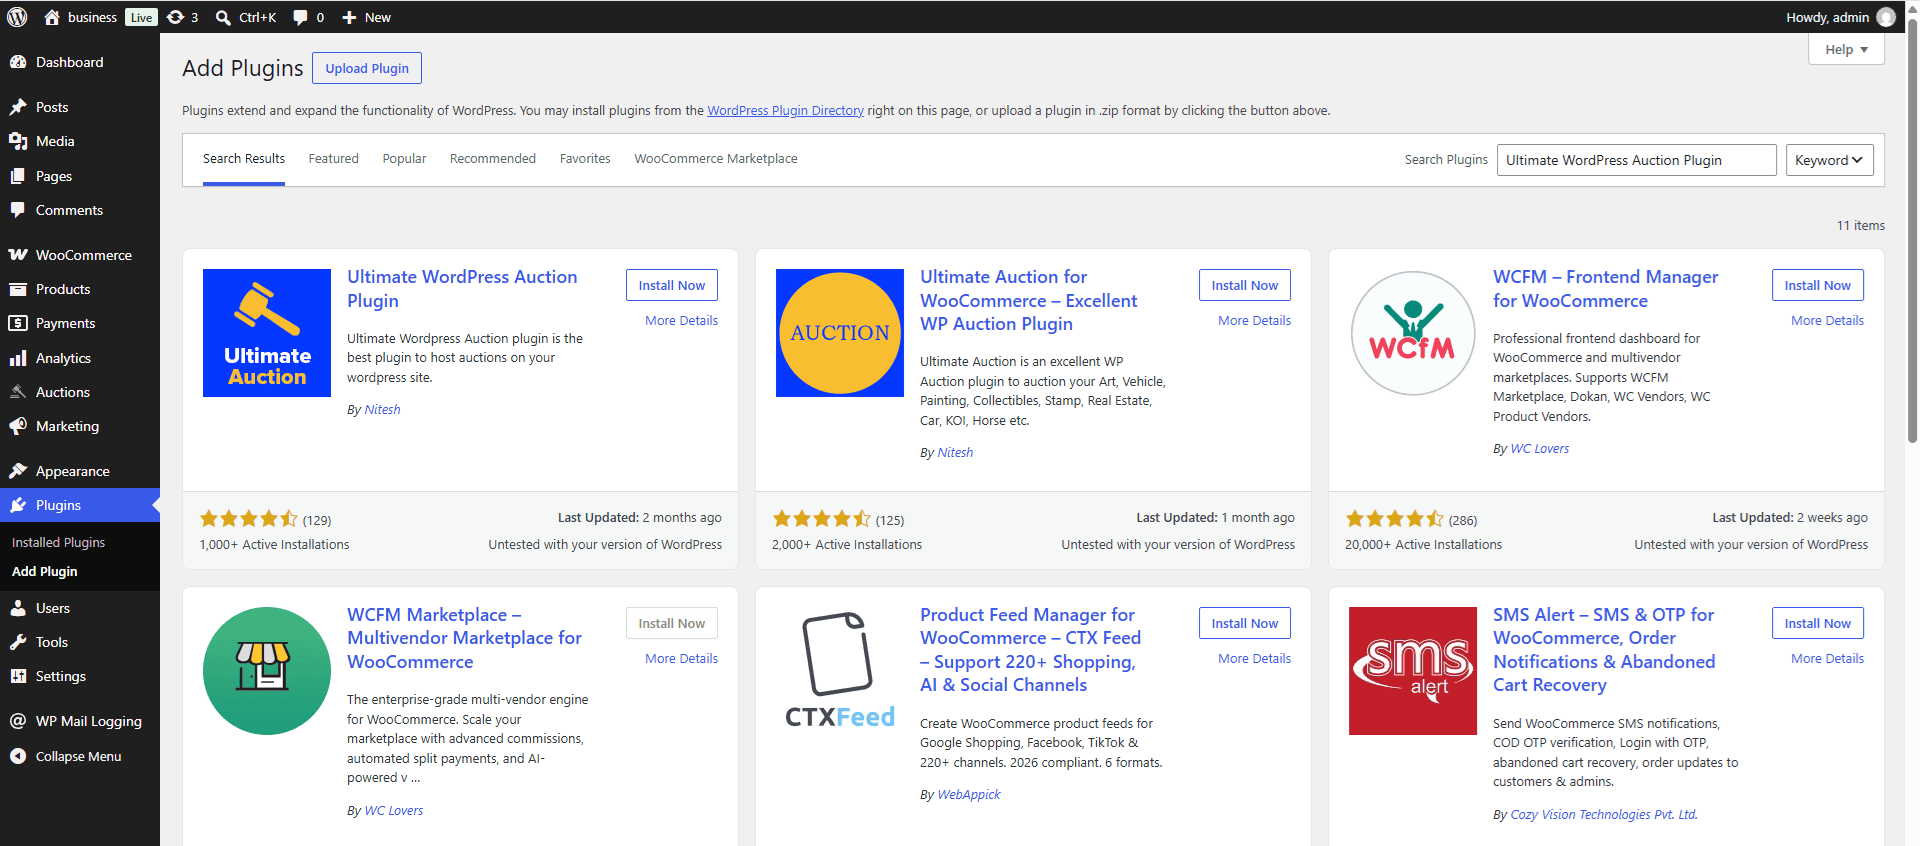Click the Collapse Menu arrow icon
The width and height of the screenshot is (1920, 846).
pyautogui.click(x=18, y=756)
